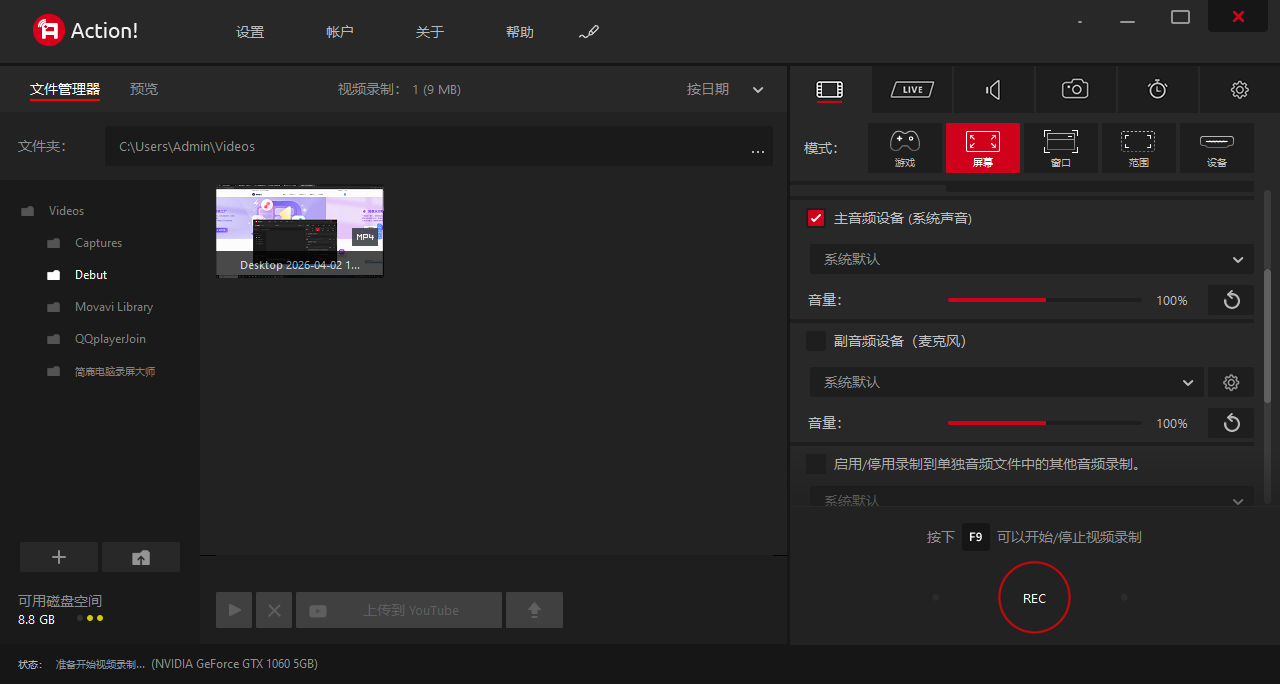The width and height of the screenshot is (1280, 684).
Task: Expand the 按日期 sort dropdown
Action: pyautogui.click(x=757, y=90)
